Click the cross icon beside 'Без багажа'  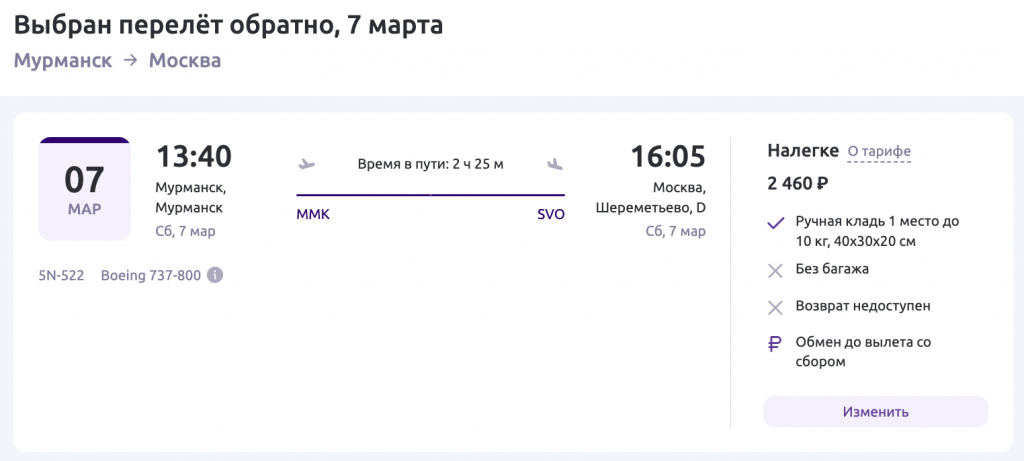click(x=775, y=269)
